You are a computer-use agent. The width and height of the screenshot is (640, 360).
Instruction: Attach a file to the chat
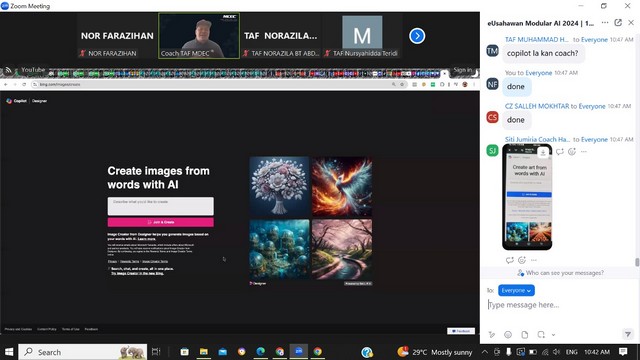(x=524, y=335)
